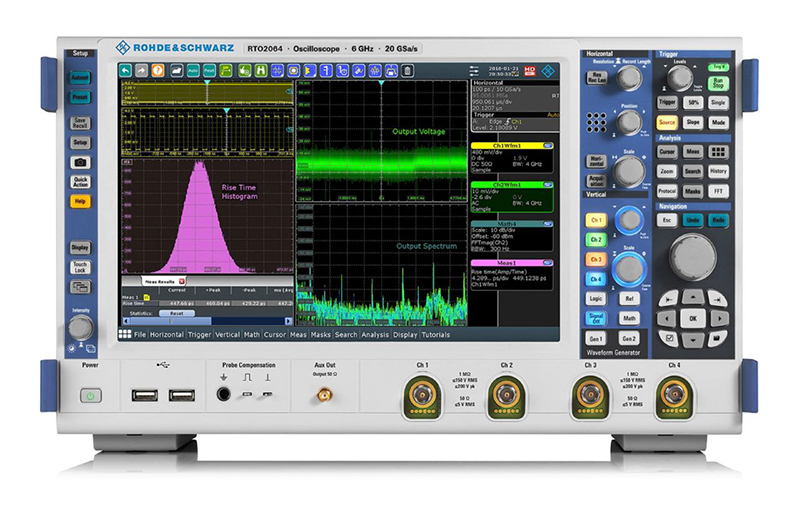Tap the Display button on left panel
Screen dimensions: 800x519
pos(80,248)
